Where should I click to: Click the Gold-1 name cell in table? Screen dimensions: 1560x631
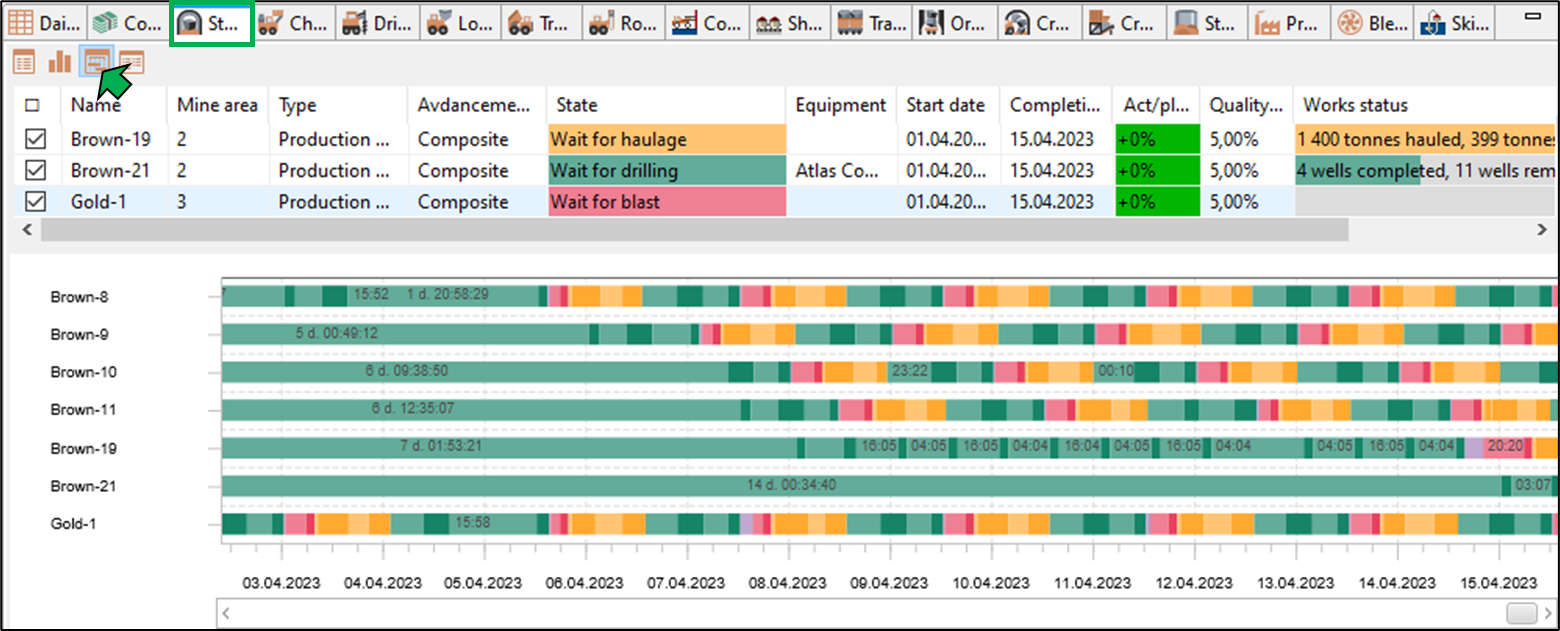click(113, 201)
